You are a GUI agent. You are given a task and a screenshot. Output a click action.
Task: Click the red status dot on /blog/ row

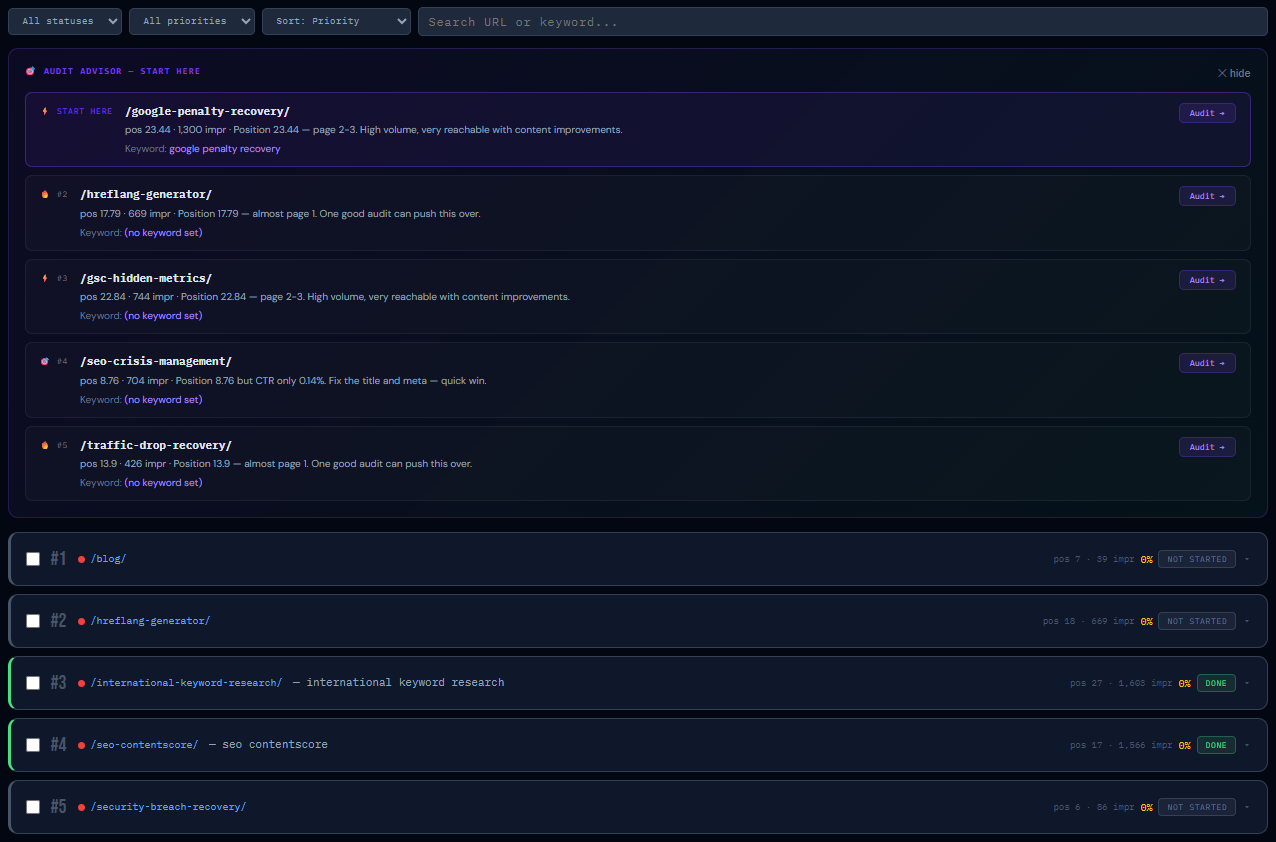coord(82,559)
